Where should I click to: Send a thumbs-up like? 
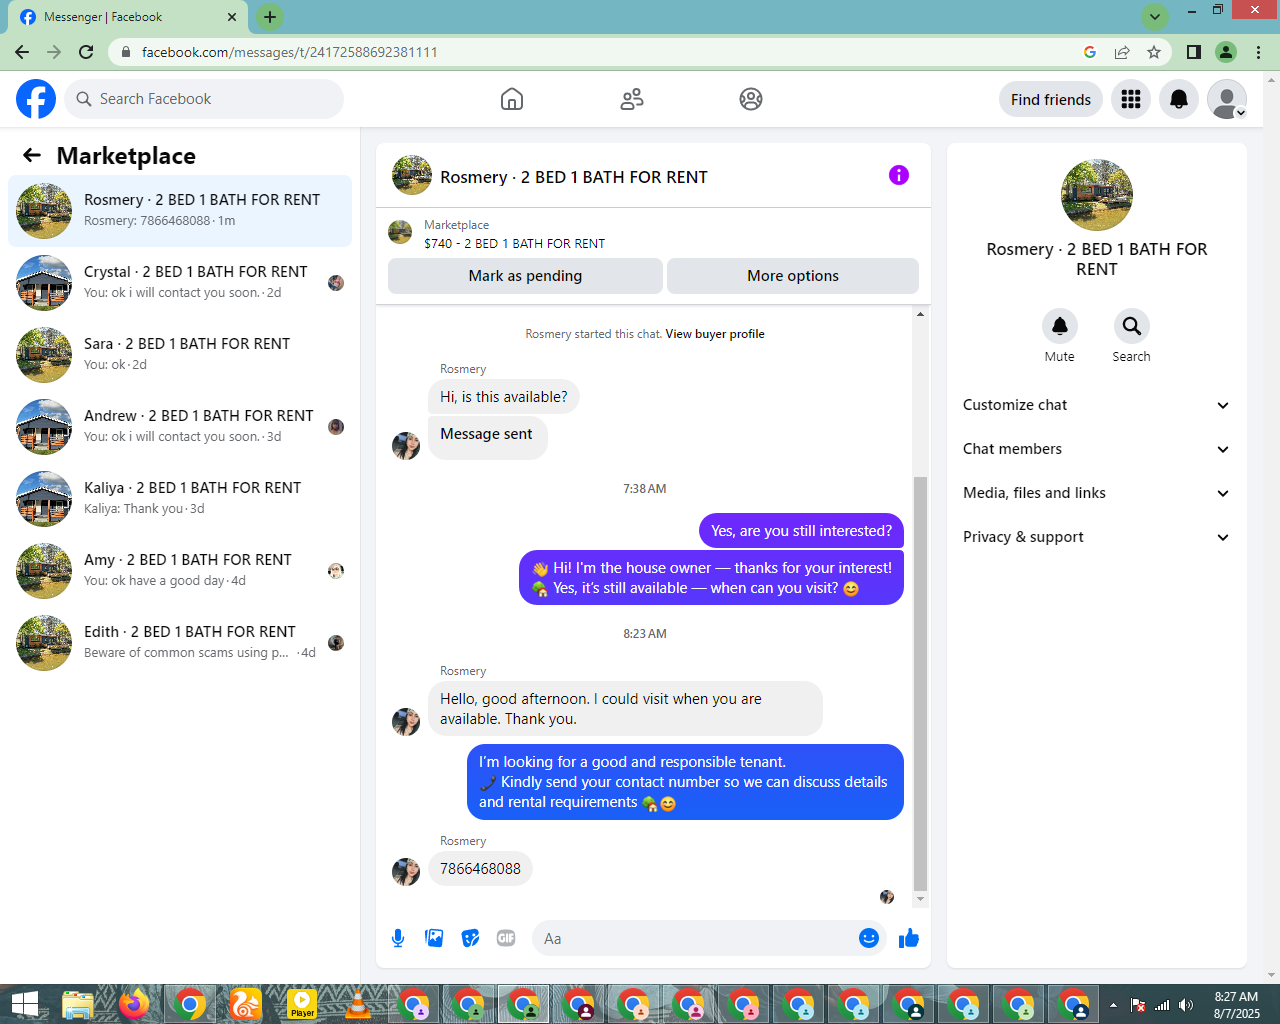(909, 938)
